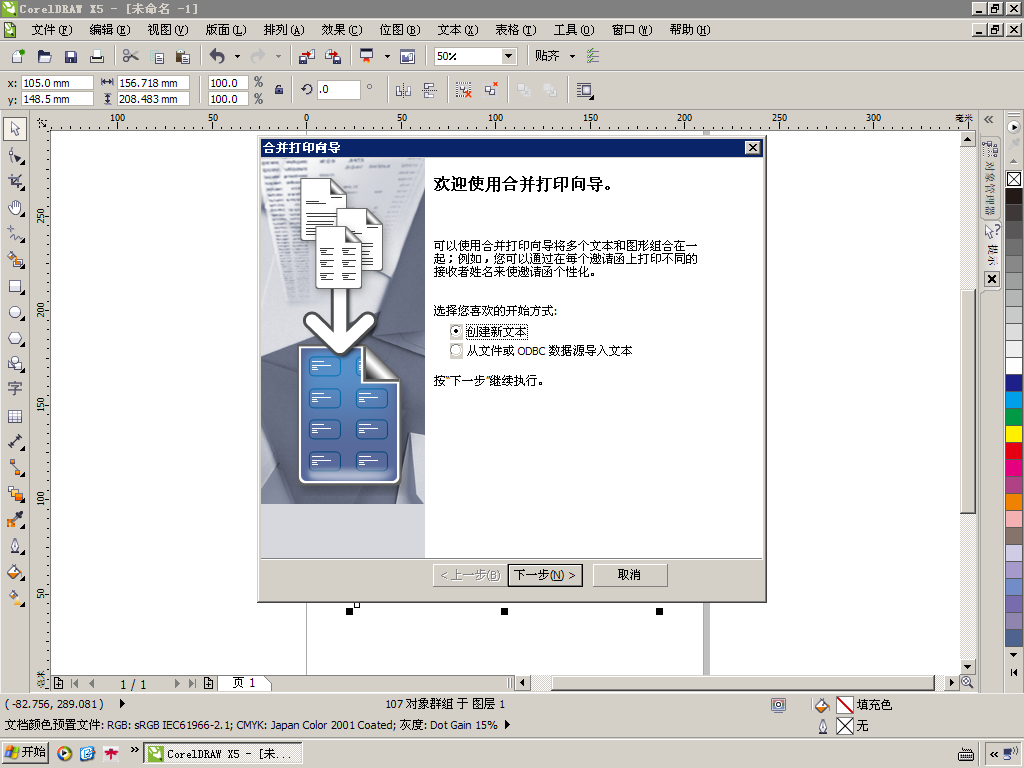This screenshot has width=1024, height=768.
Task: Select the Freehand drawing tool
Action: pyautogui.click(x=15, y=234)
